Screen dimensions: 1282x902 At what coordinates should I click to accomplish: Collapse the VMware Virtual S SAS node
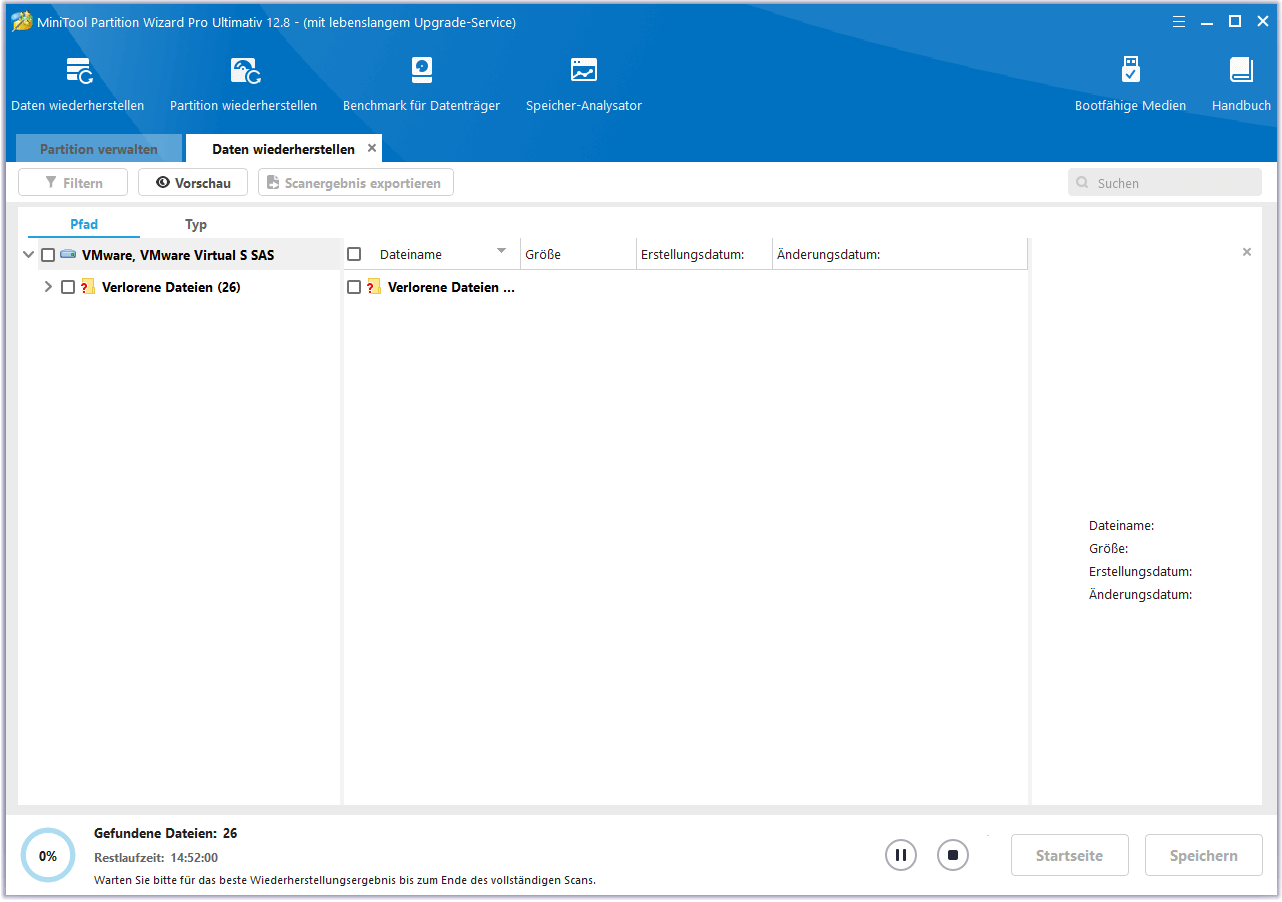pos(28,255)
